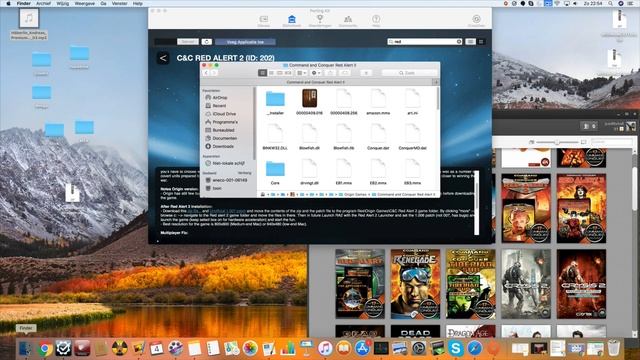The width and height of the screenshot is (640, 360).
Task: Open the Wijzig menu in the menu bar
Action: [62, 3]
